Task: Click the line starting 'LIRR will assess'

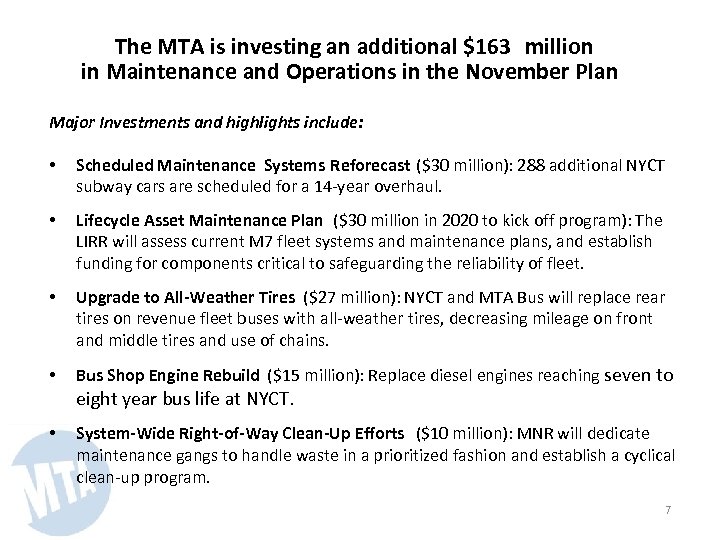Action: click(363, 241)
